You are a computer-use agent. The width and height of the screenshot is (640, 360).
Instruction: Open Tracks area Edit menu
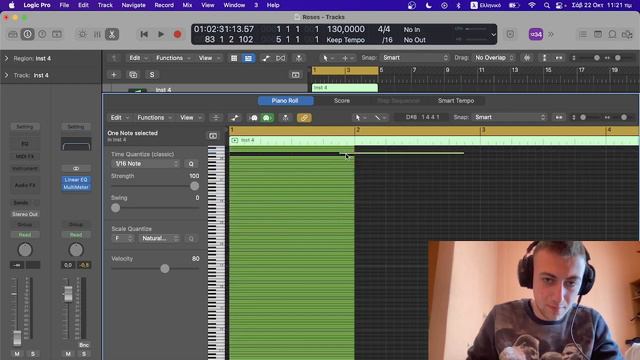click(x=138, y=58)
